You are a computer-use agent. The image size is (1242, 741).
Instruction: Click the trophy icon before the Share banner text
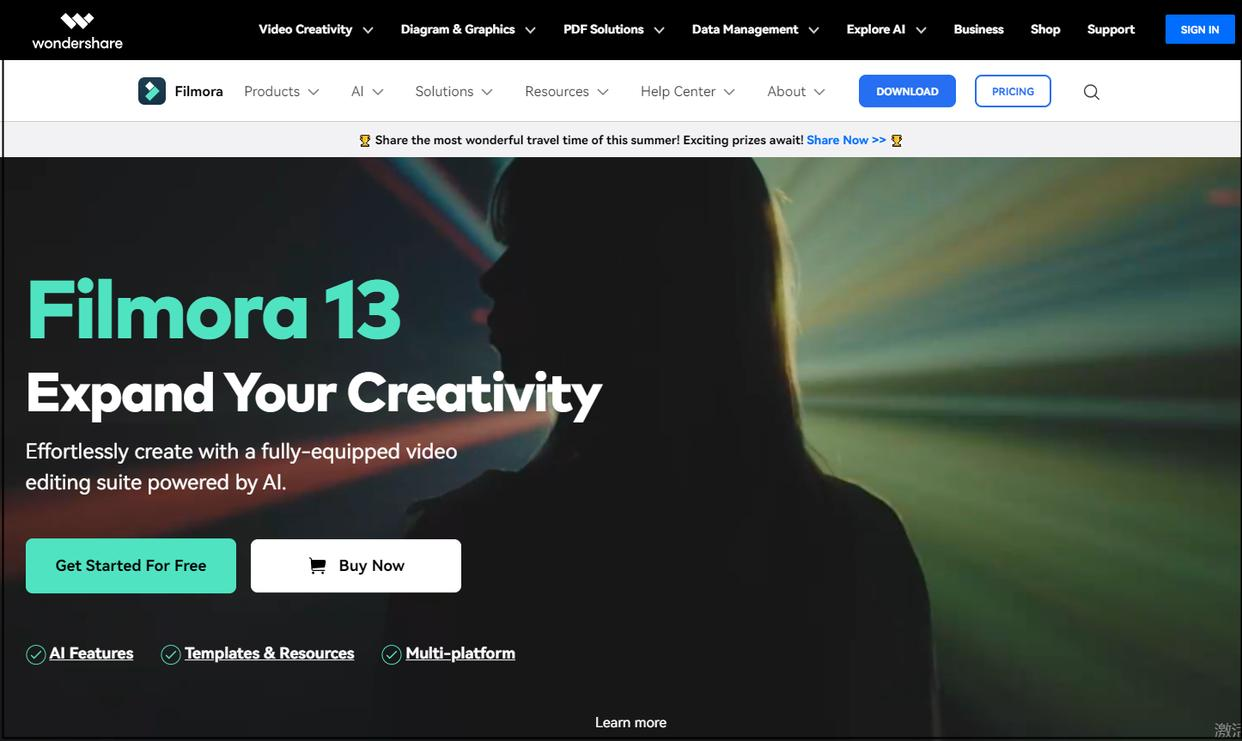[365, 141]
